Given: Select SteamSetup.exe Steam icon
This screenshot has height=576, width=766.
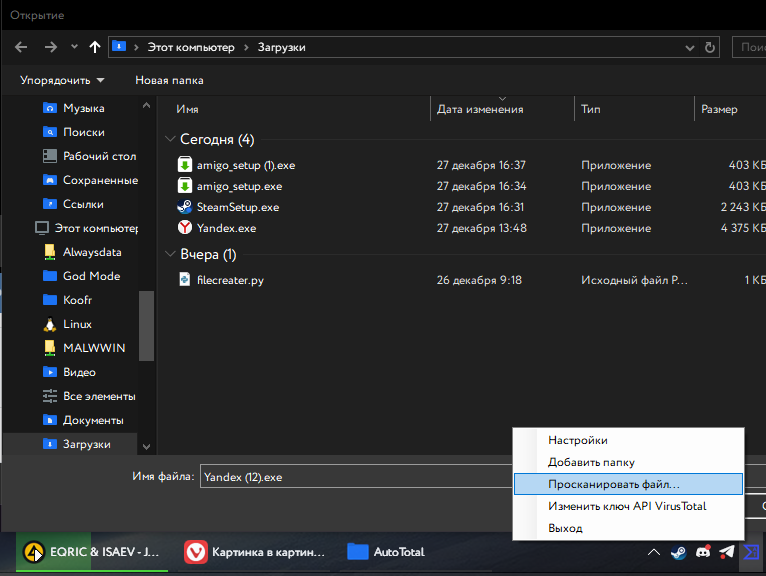Looking at the screenshot, I should tap(185, 207).
